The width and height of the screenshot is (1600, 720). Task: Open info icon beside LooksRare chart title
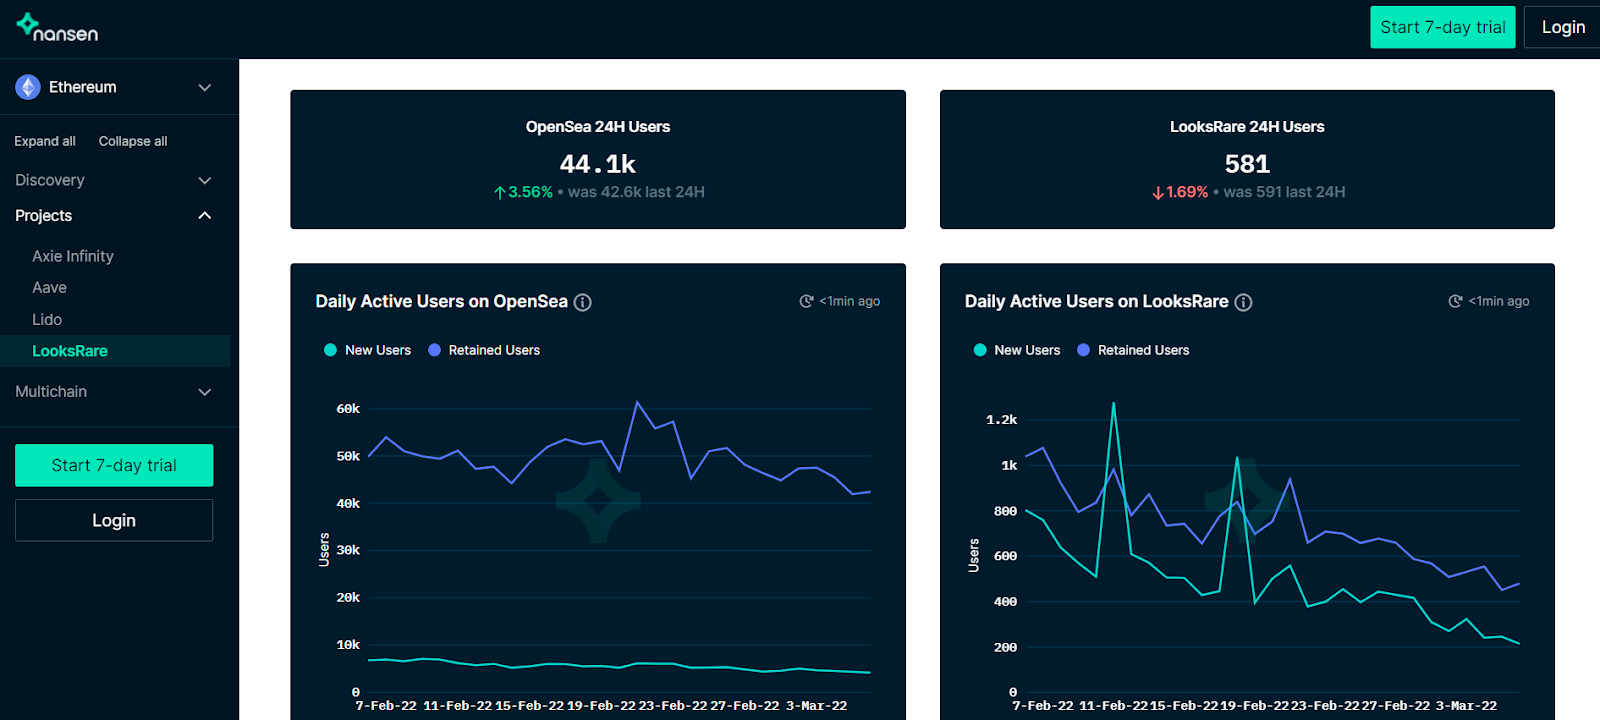pyautogui.click(x=1243, y=302)
